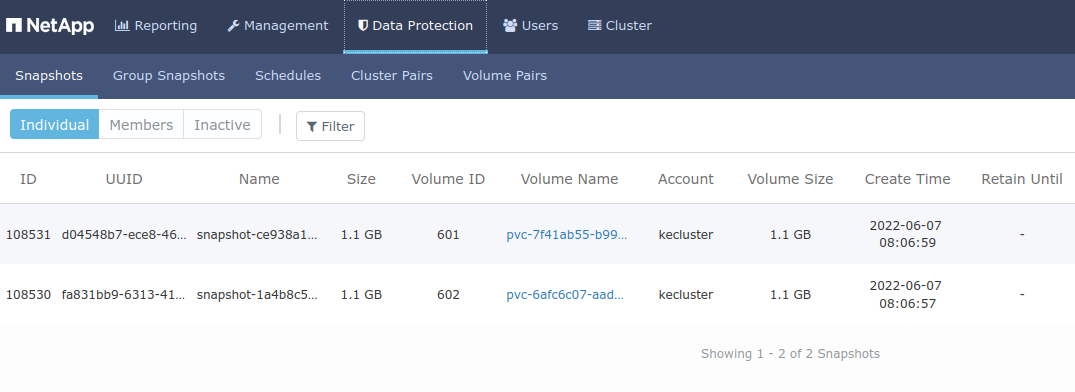Click account kecluster in row 108530
Screen dimensions: 1075x392
(686, 295)
